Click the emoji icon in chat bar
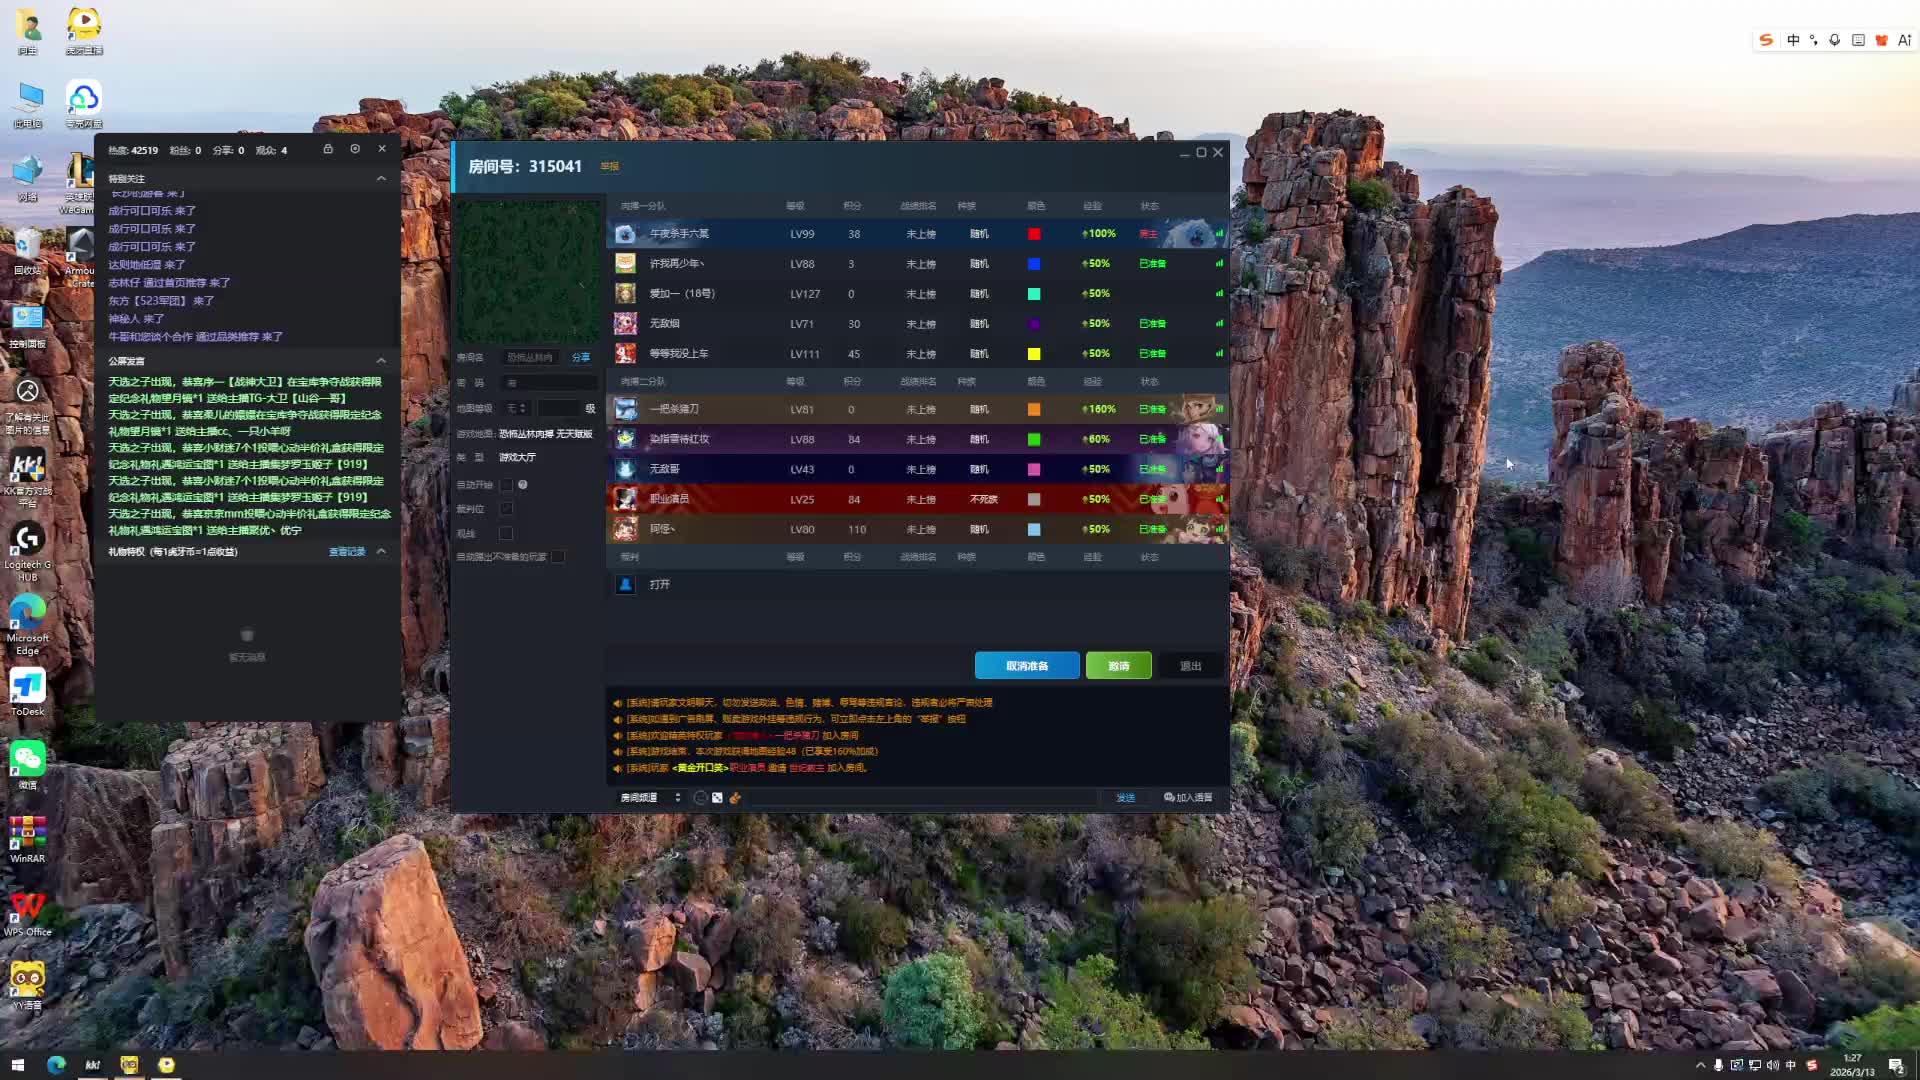The width and height of the screenshot is (1920, 1080). pyautogui.click(x=701, y=797)
